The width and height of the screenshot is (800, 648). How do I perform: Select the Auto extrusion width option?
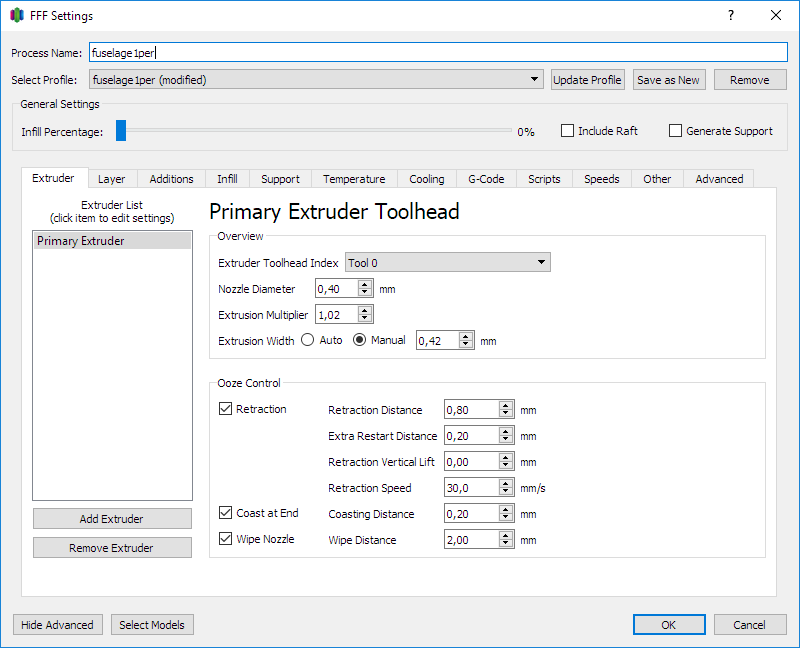308,340
